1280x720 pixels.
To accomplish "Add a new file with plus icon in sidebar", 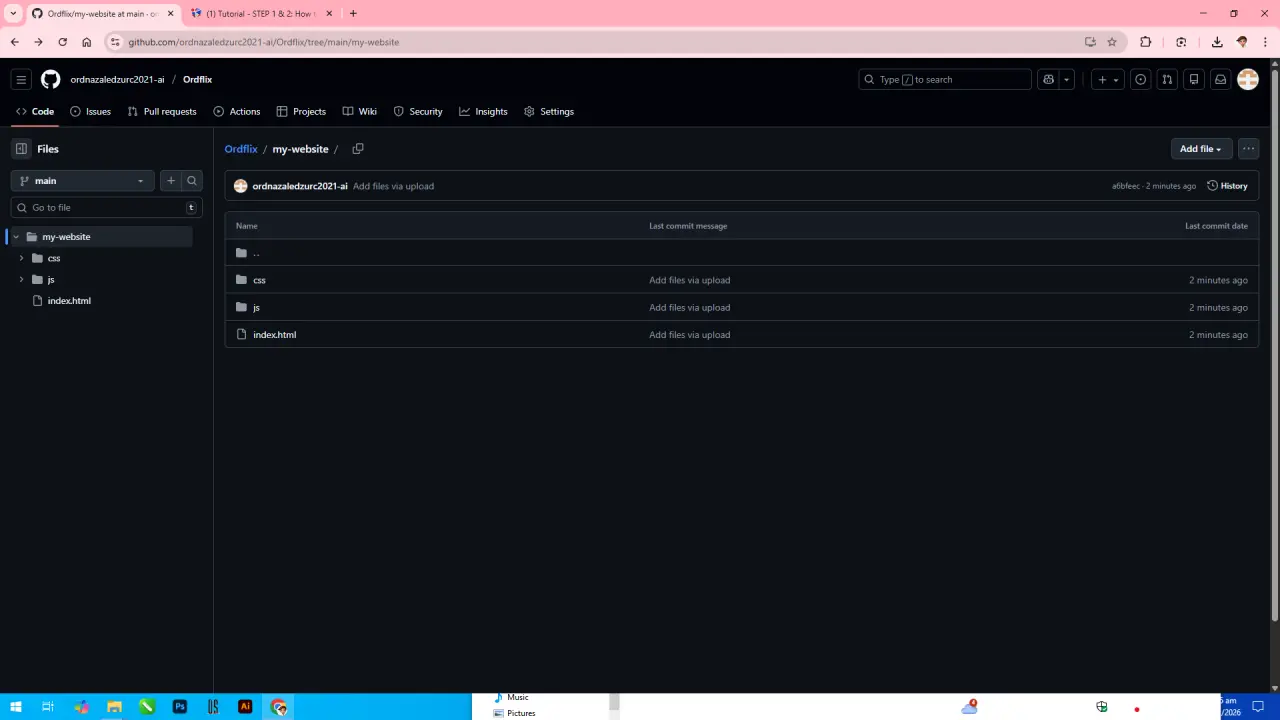I will 171,181.
